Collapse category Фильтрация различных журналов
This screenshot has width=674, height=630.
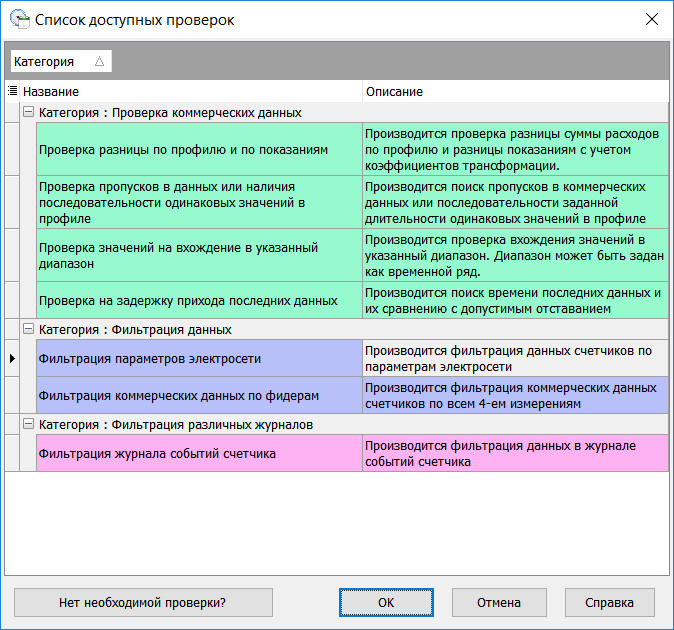28,424
